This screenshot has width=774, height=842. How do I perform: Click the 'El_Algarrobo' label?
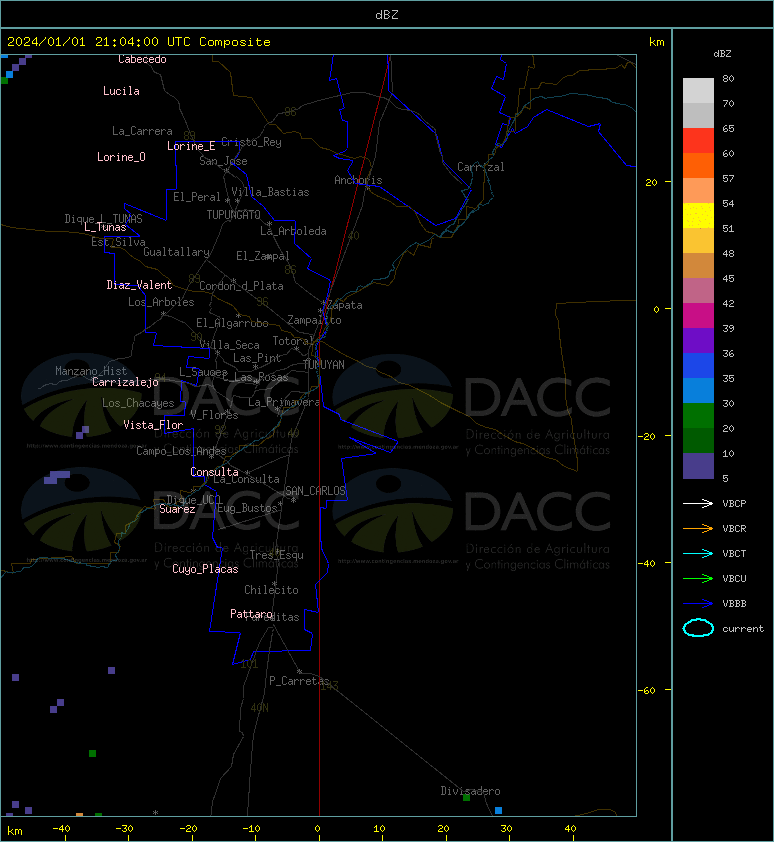(232, 323)
